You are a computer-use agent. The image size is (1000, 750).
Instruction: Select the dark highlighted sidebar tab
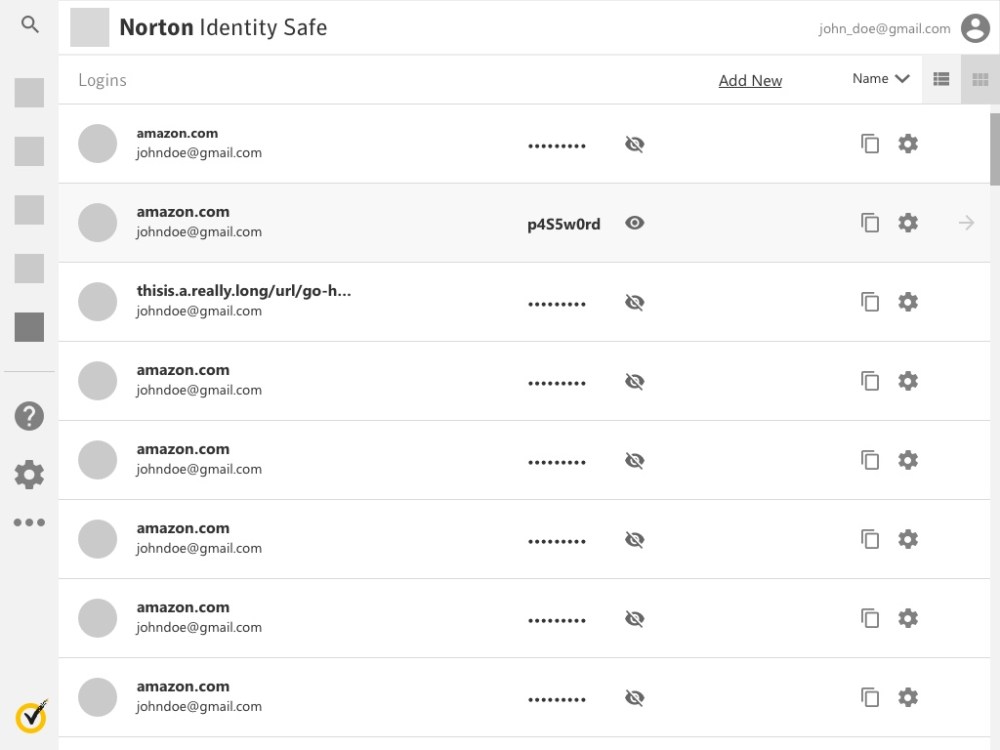coord(29,327)
